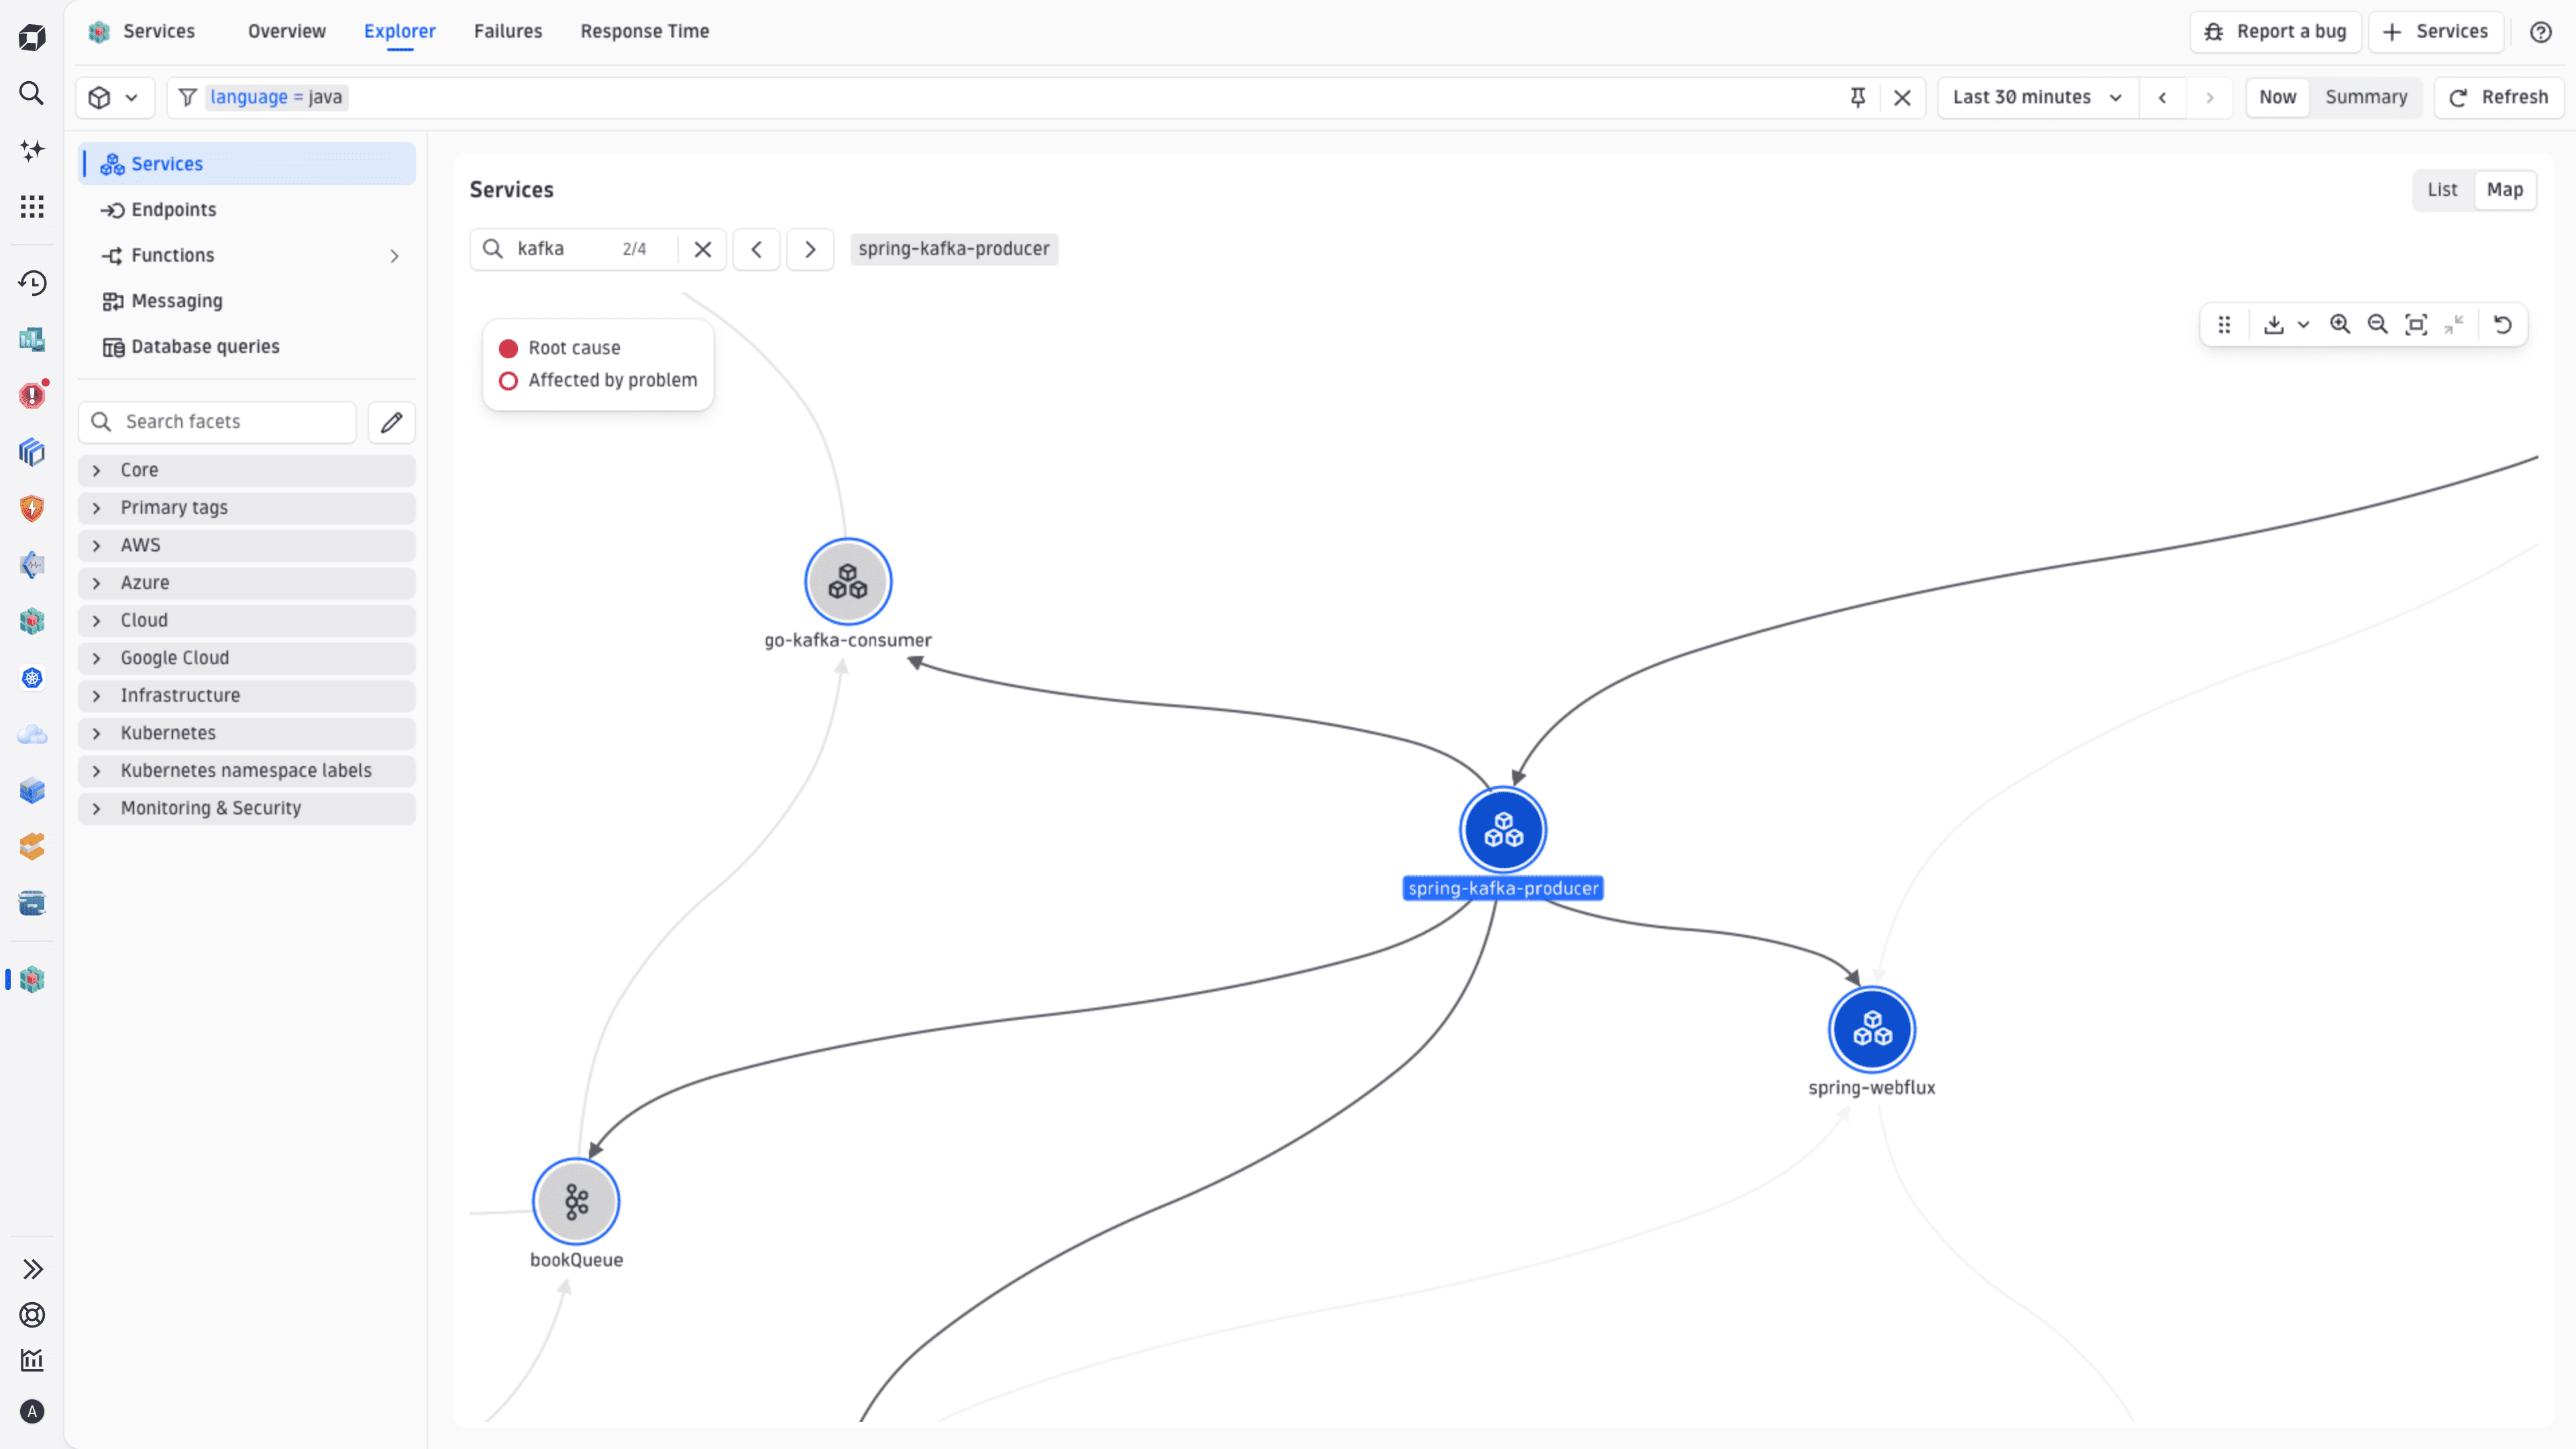2576x1449 pixels.
Task: Expand the Primary tags facet group
Action: (x=246, y=508)
